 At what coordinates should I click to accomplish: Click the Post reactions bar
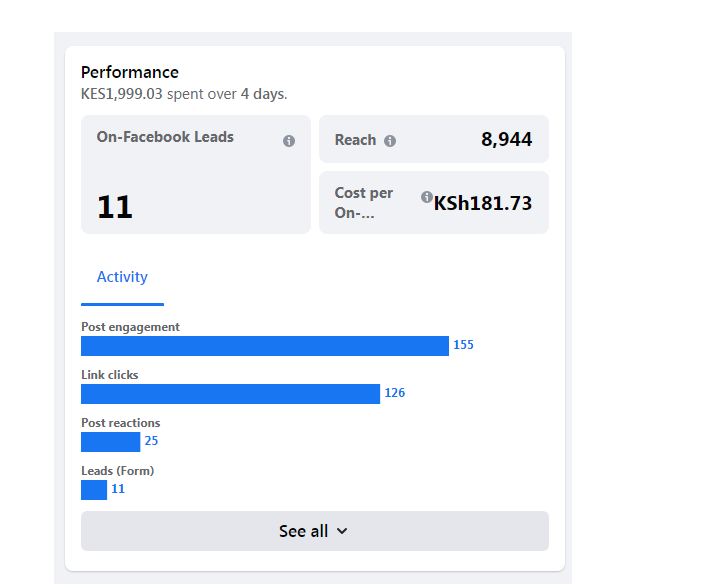(111, 442)
